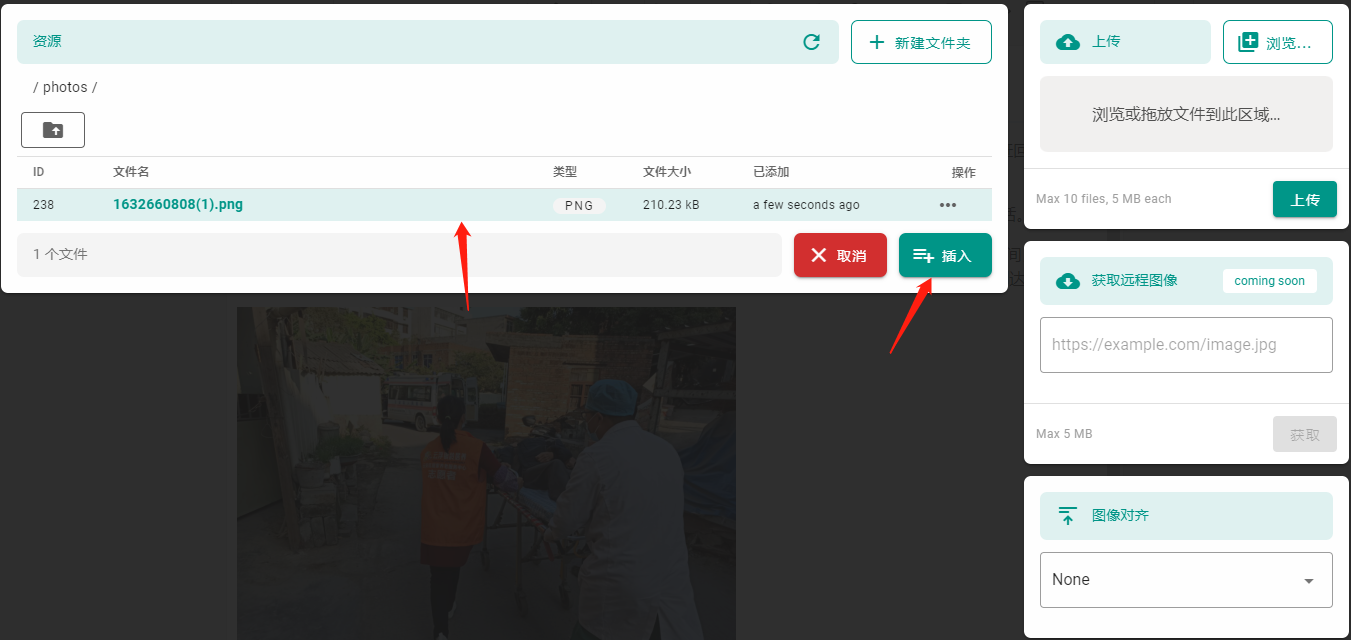Image resolution: width=1351 pixels, height=640 pixels.
Task: Click the photos folder in breadcrumb path
Action: (x=65, y=87)
